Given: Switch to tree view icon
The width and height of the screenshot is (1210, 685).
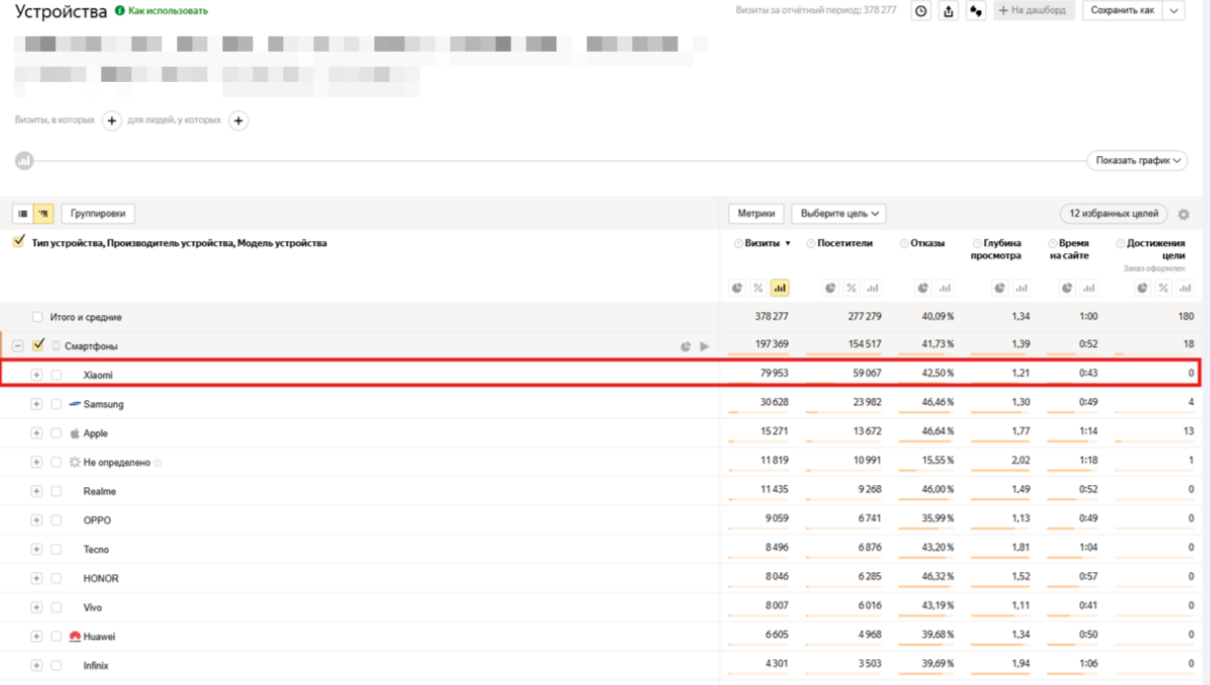Looking at the screenshot, I should tap(43, 214).
